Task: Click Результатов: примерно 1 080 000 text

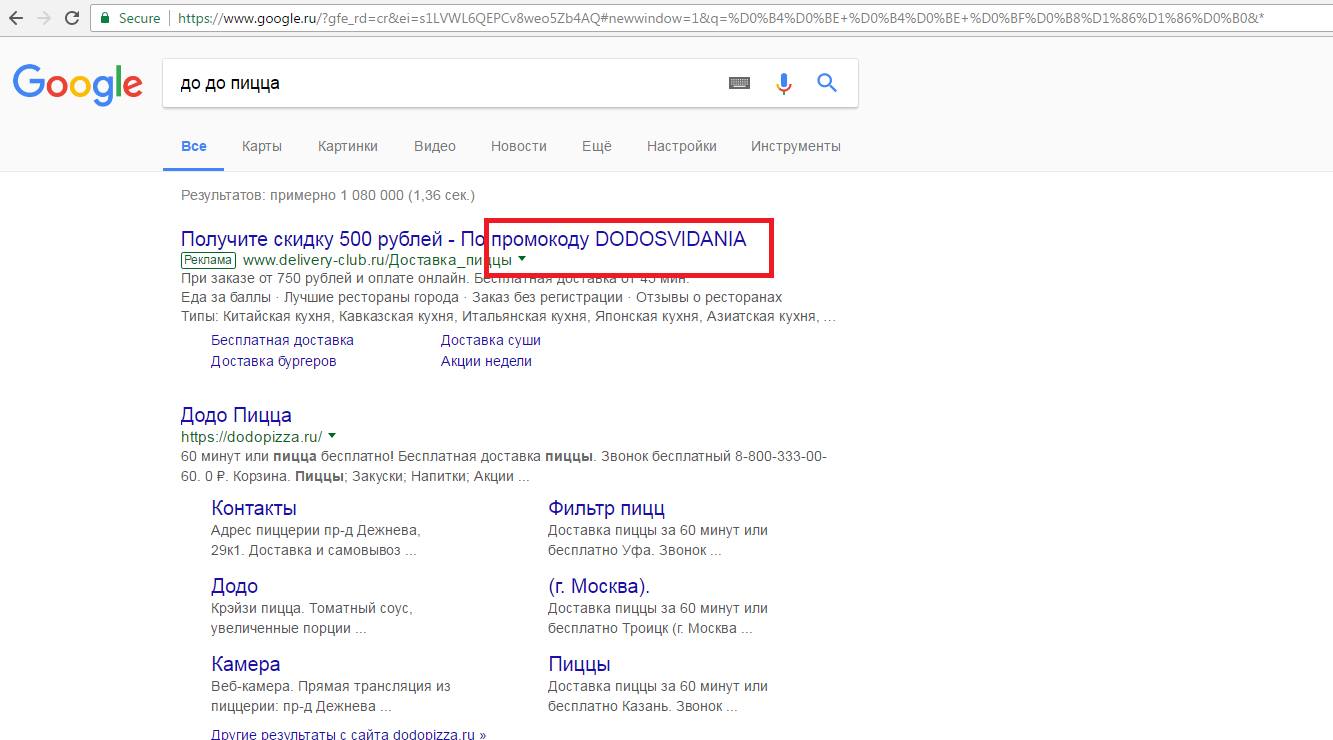Action: [x=328, y=195]
